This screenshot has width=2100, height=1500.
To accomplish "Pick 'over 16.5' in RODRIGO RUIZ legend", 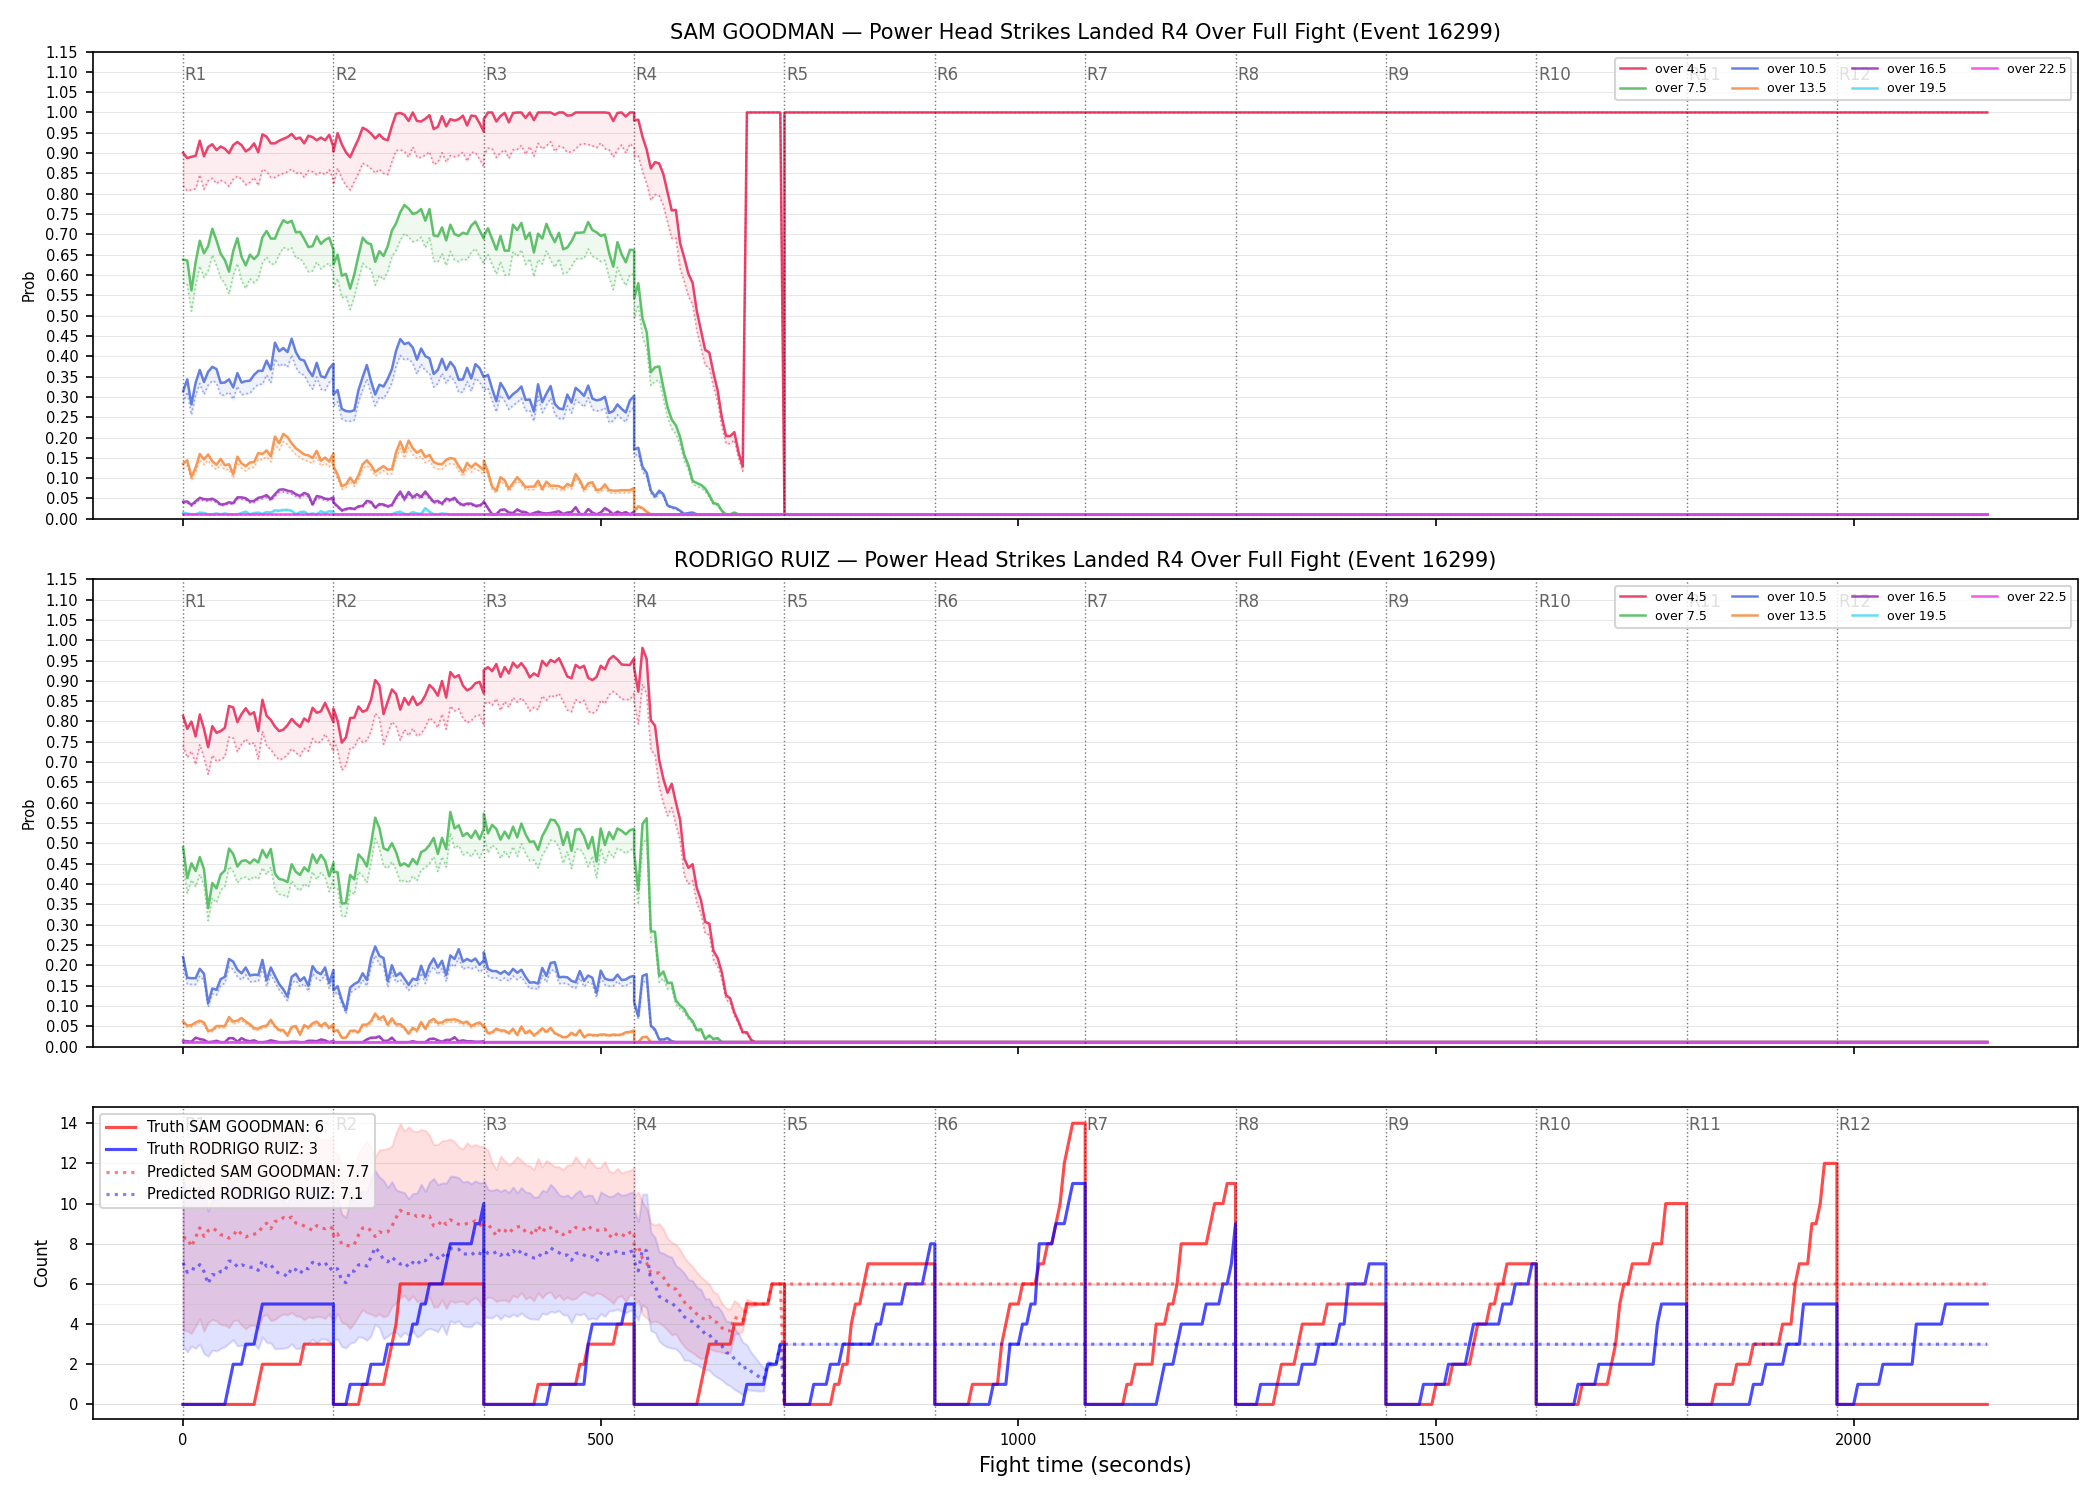I will point(1899,597).
